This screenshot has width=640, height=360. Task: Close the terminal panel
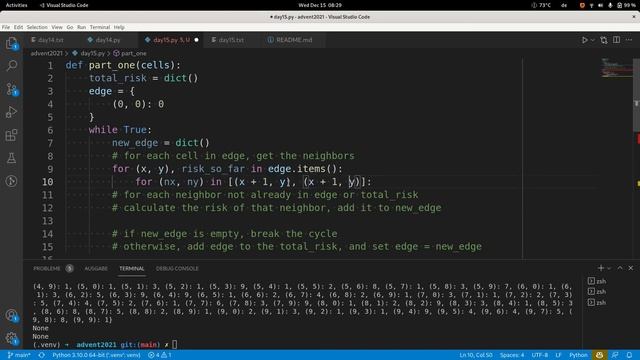pos(631,268)
